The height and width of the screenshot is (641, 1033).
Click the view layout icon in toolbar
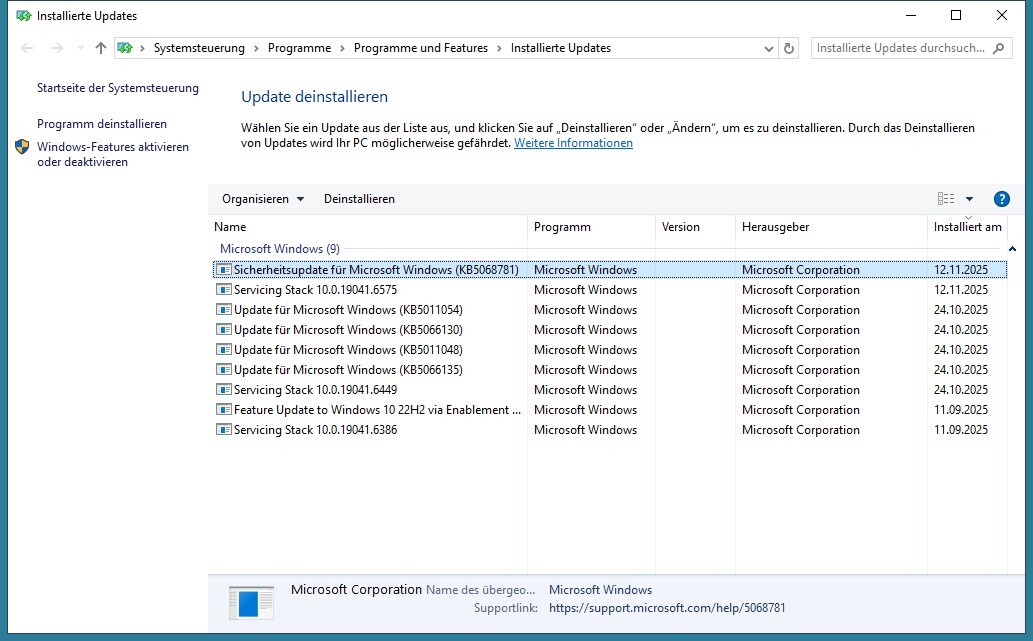pyautogui.click(x=945, y=199)
